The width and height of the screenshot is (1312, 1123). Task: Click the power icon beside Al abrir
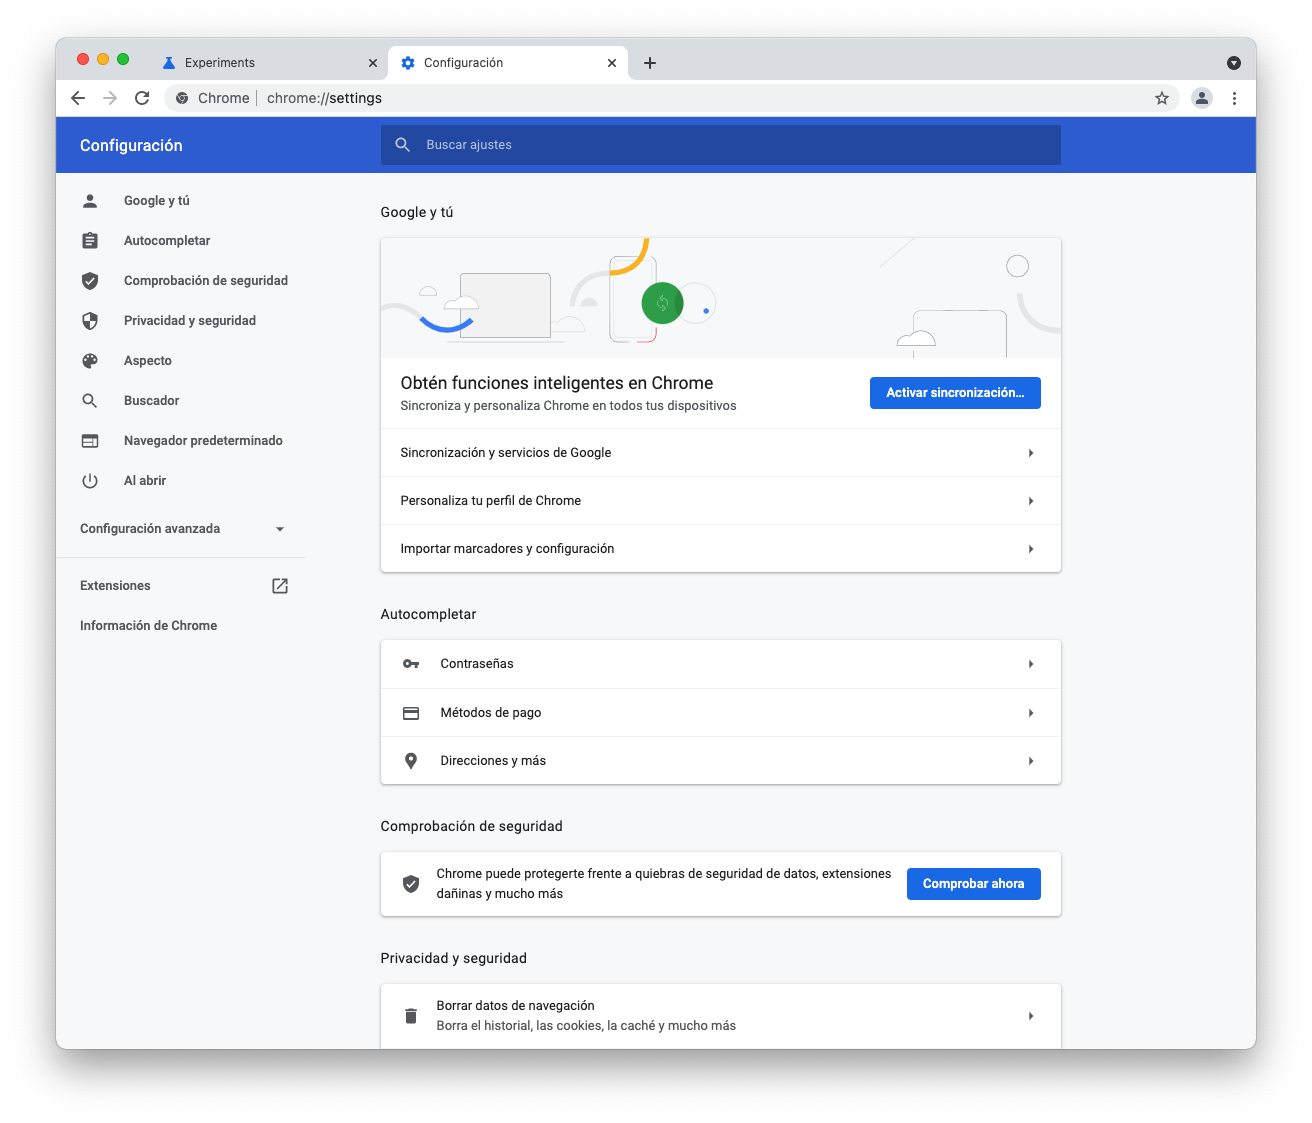(x=90, y=481)
